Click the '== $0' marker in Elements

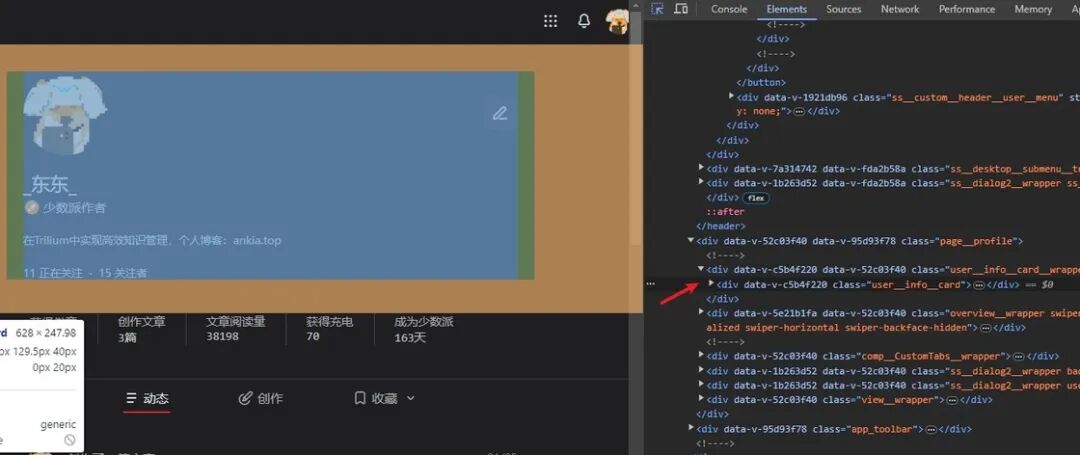click(1038, 284)
